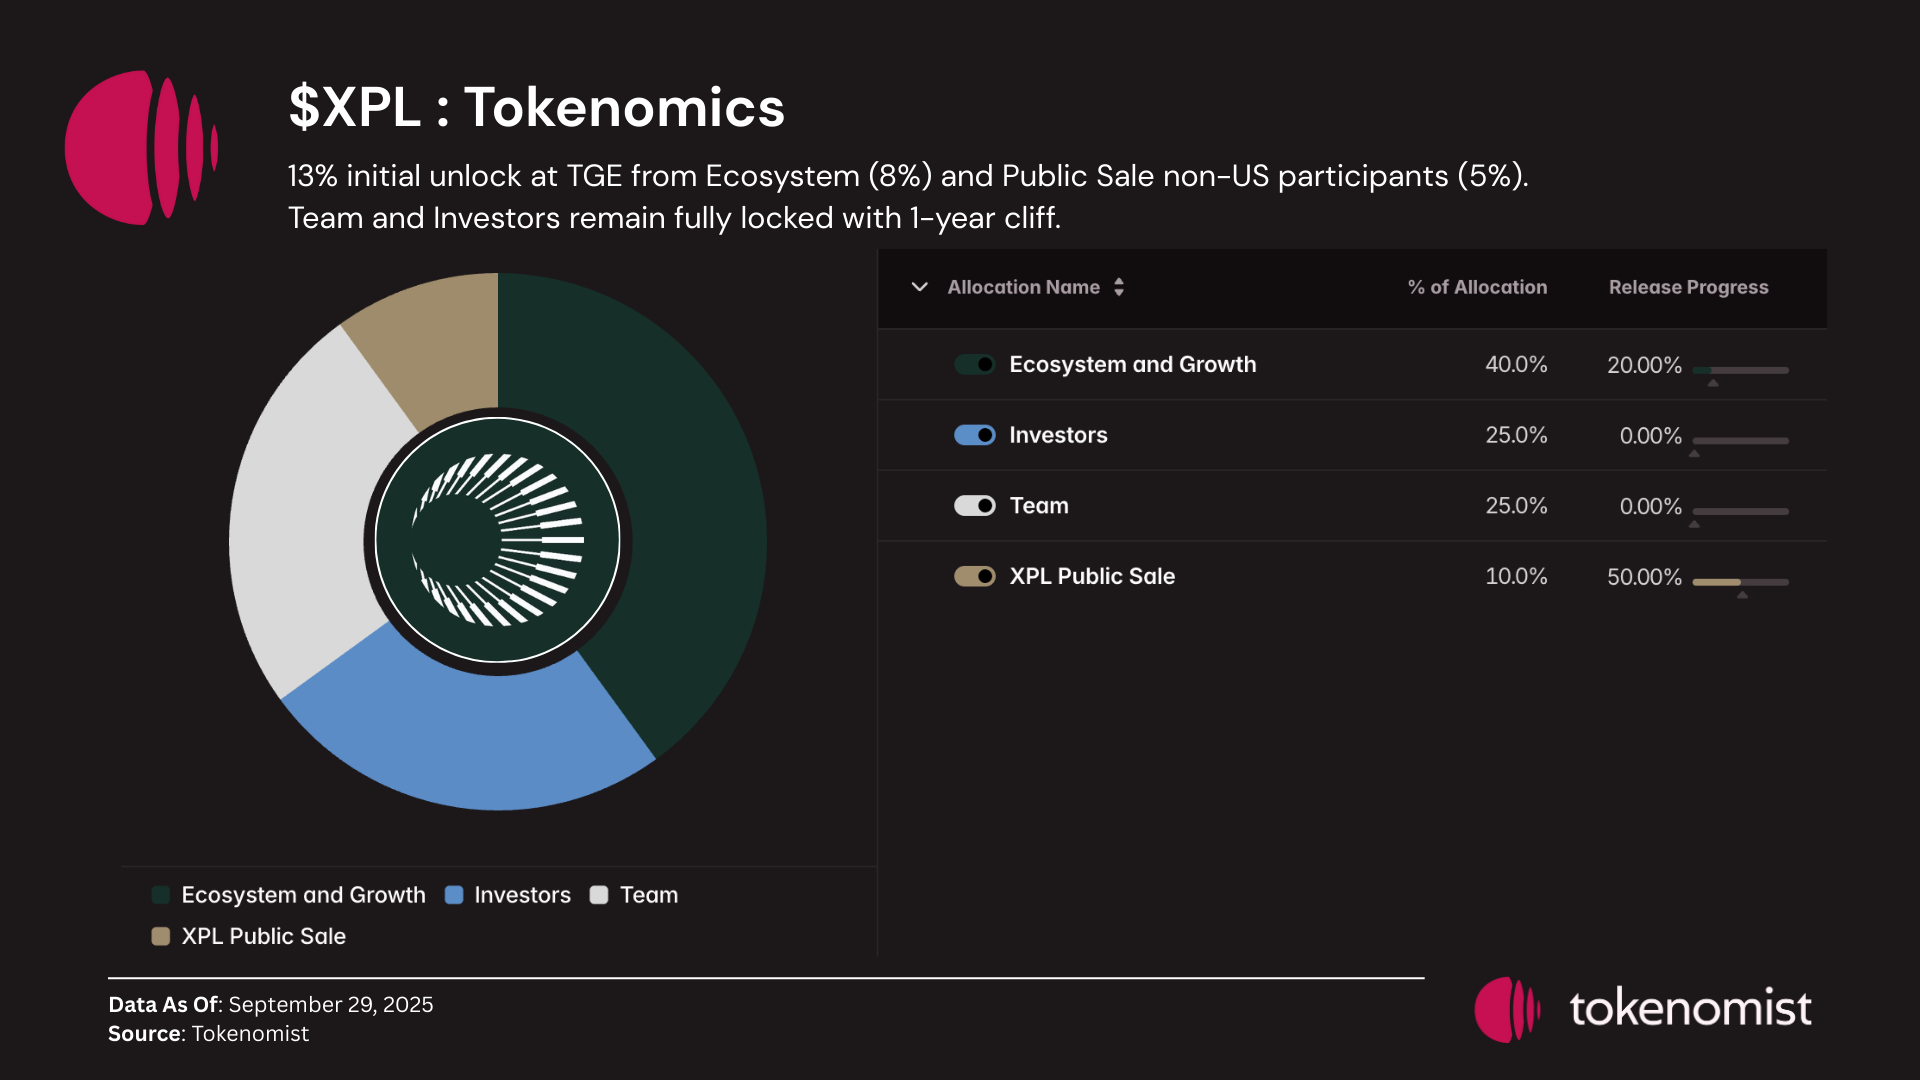Toggle the Team switch
This screenshot has height=1080, width=1920.
[x=974, y=505]
